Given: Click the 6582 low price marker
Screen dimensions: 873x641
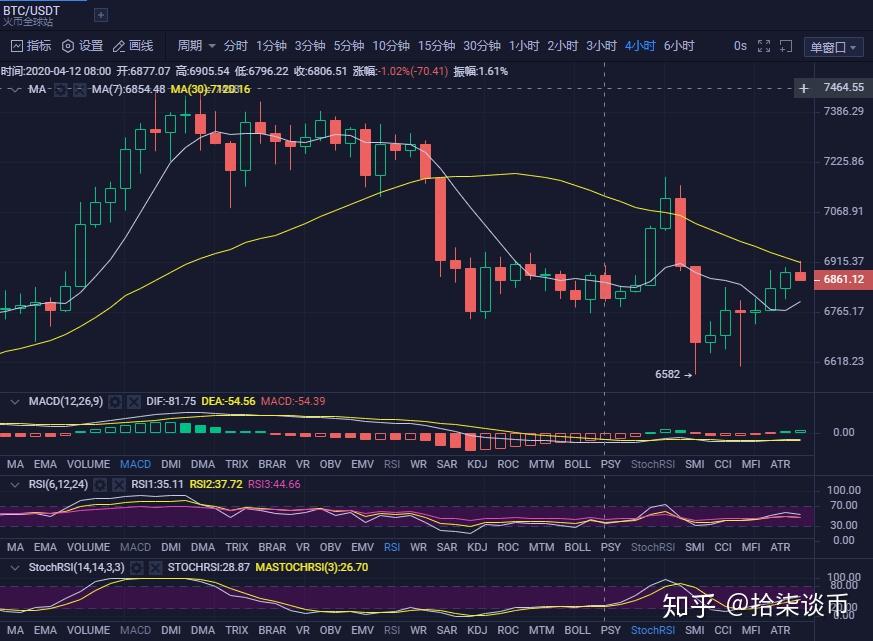Looking at the screenshot, I should (673, 374).
